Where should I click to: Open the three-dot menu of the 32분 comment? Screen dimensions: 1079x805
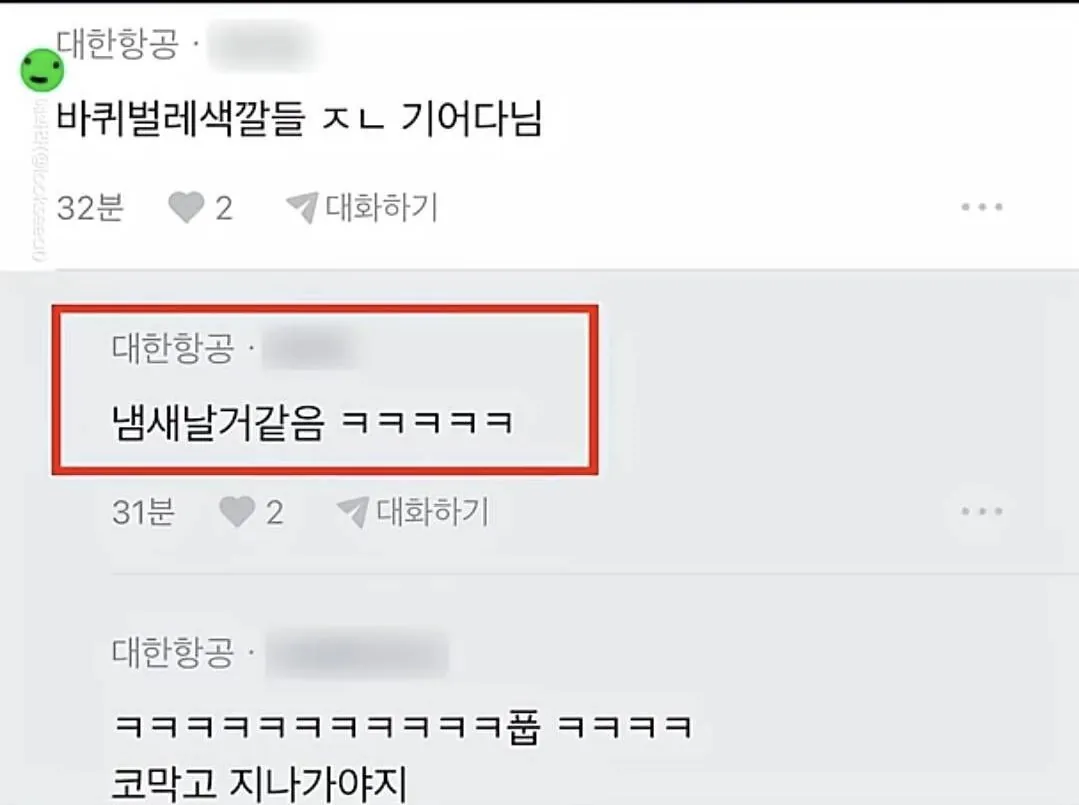click(x=982, y=206)
